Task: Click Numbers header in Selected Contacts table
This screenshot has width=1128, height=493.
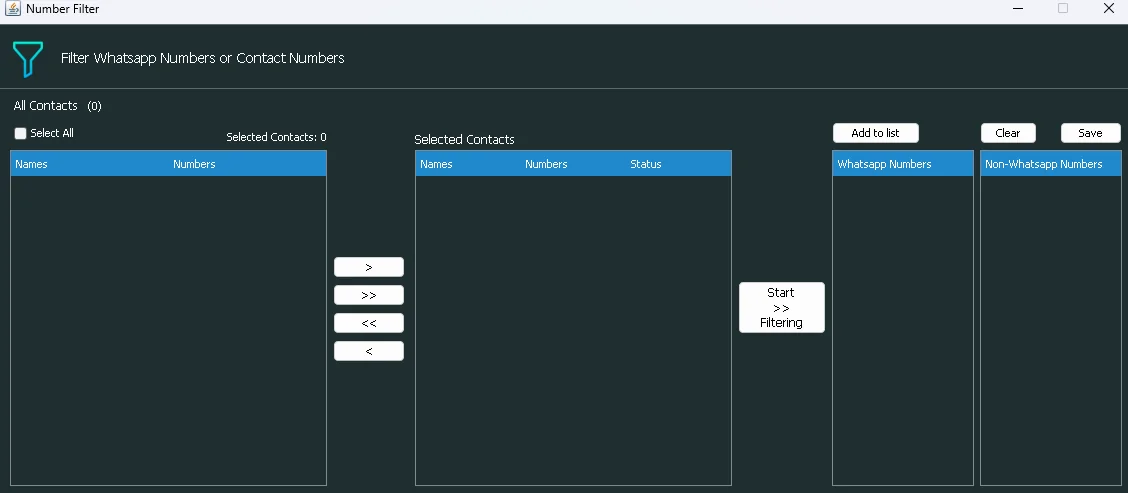Action: (x=573, y=164)
